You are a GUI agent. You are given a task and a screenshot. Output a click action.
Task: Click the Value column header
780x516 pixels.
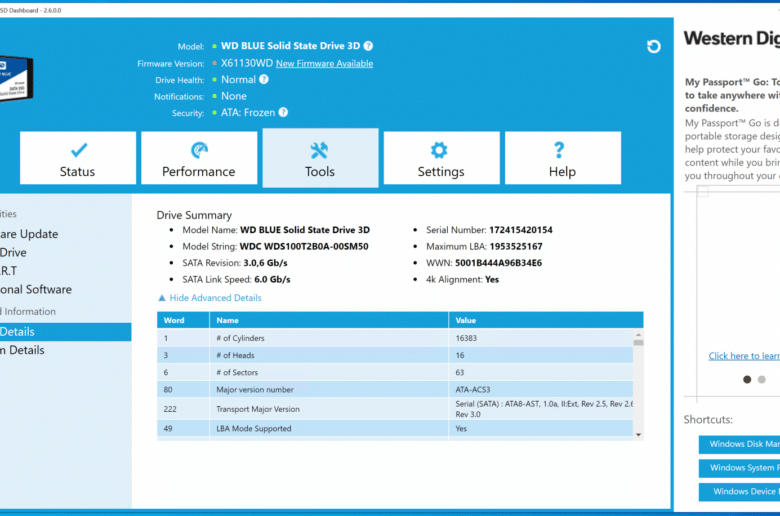pyautogui.click(x=546, y=320)
